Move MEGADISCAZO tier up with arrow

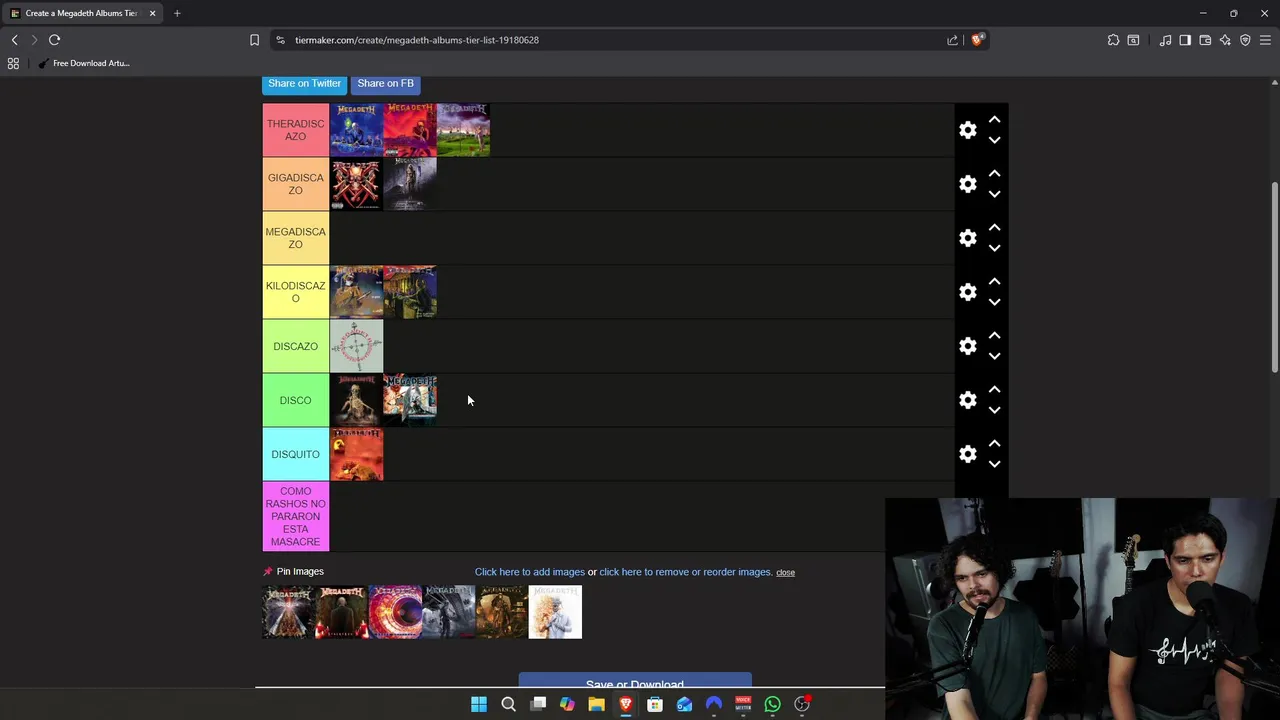[x=994, y=227]
